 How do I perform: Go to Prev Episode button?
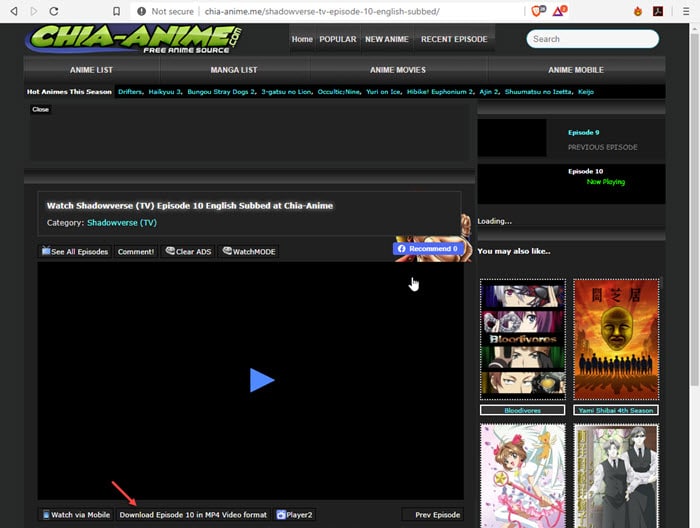pos(432,515)
